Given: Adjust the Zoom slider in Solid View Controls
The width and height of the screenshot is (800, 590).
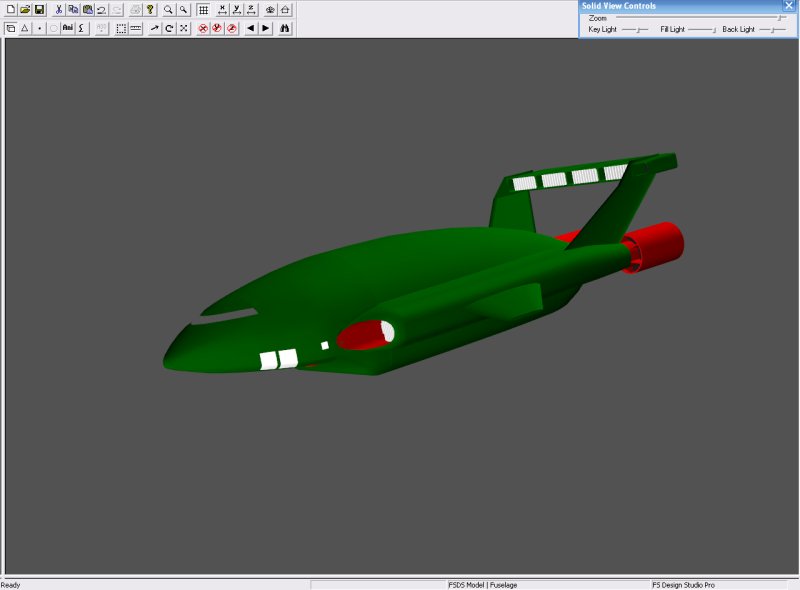Looking at the screenshot, I should 701,18.
